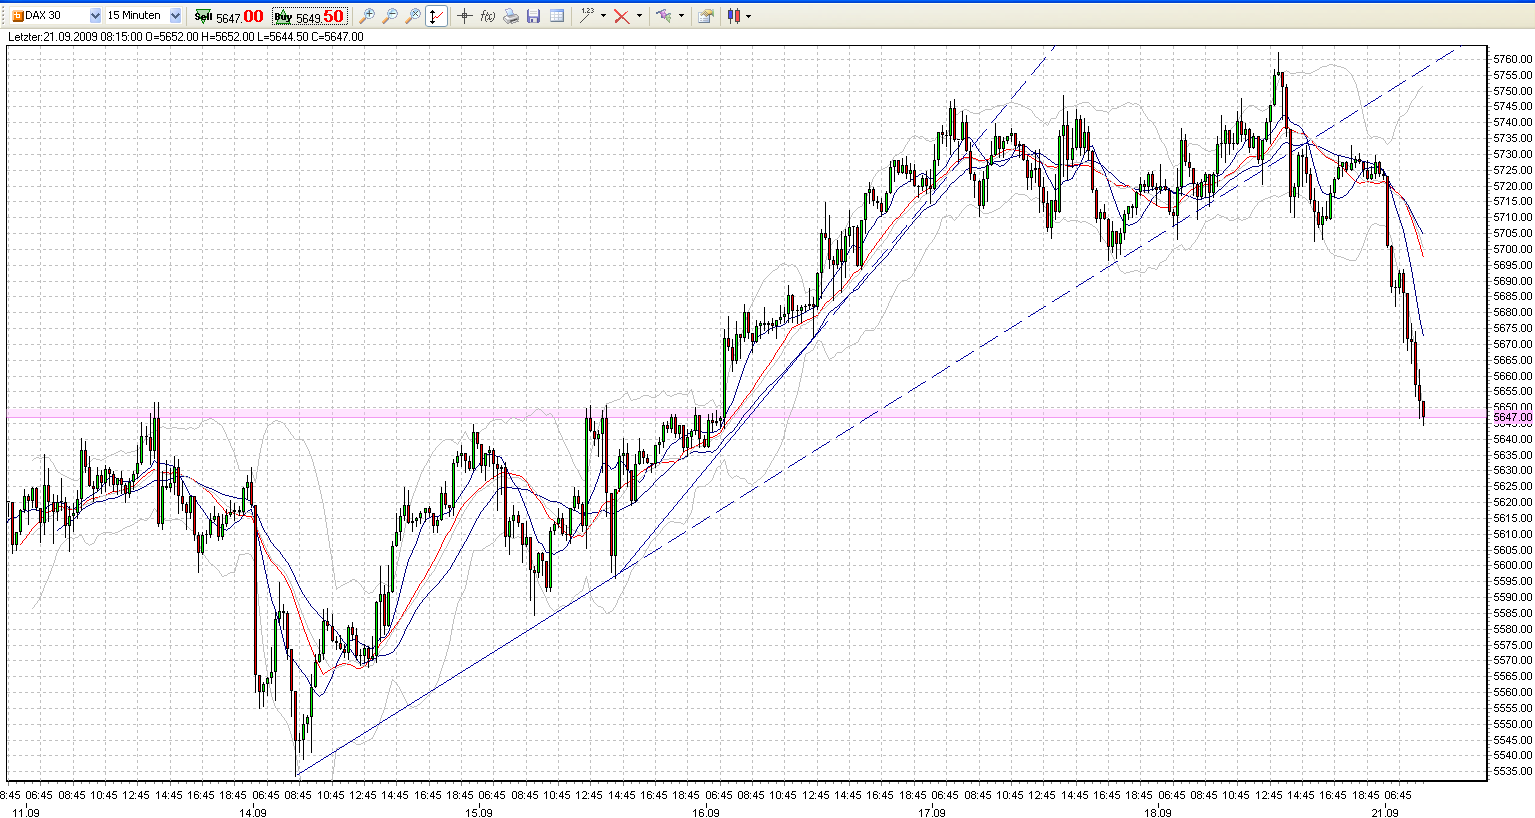Click the red X delete drawings icon

(622, 16)
